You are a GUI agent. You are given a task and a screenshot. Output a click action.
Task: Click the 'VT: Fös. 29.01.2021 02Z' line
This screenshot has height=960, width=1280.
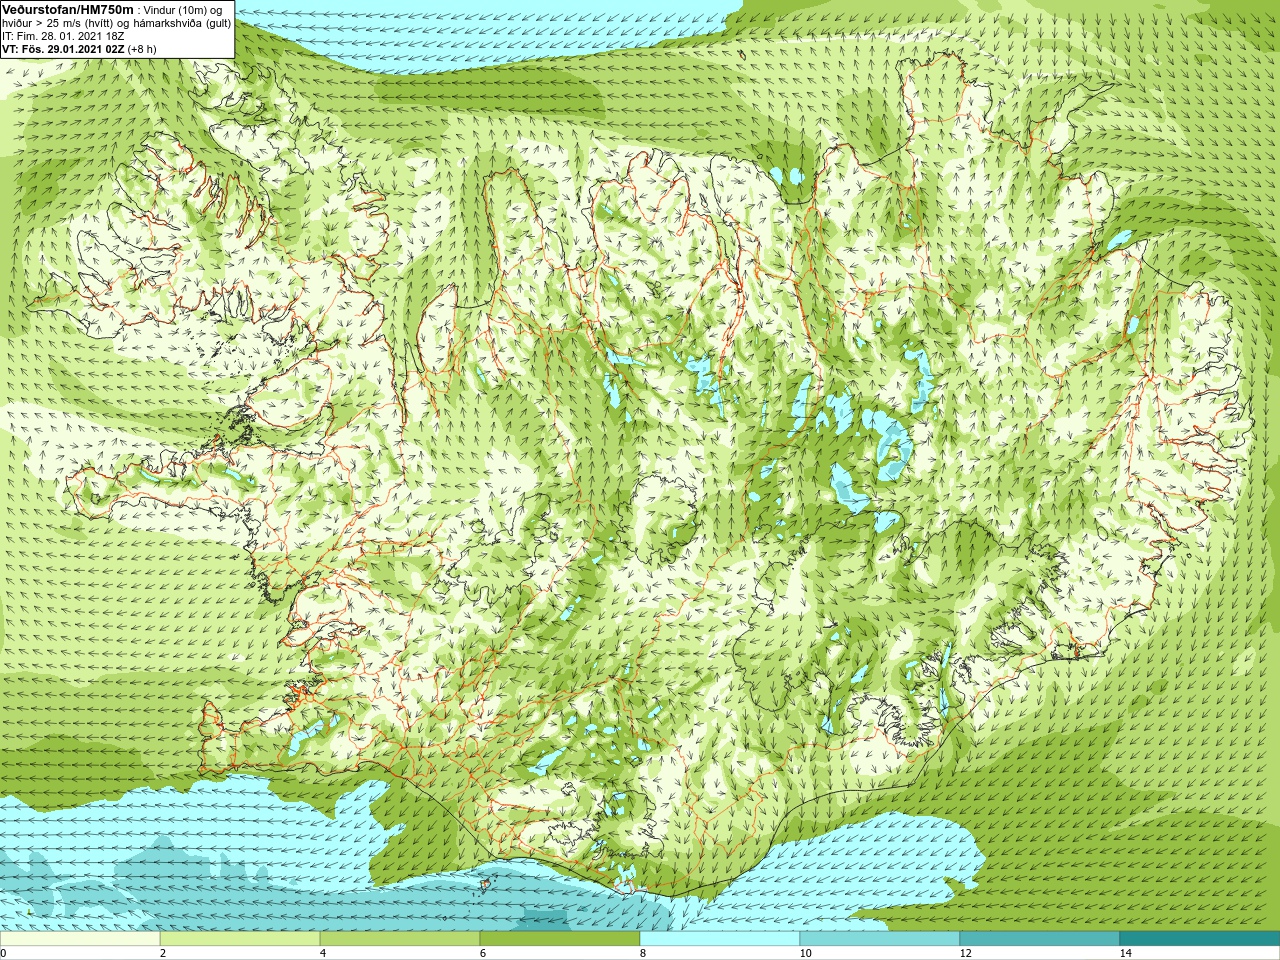point(63,49)
